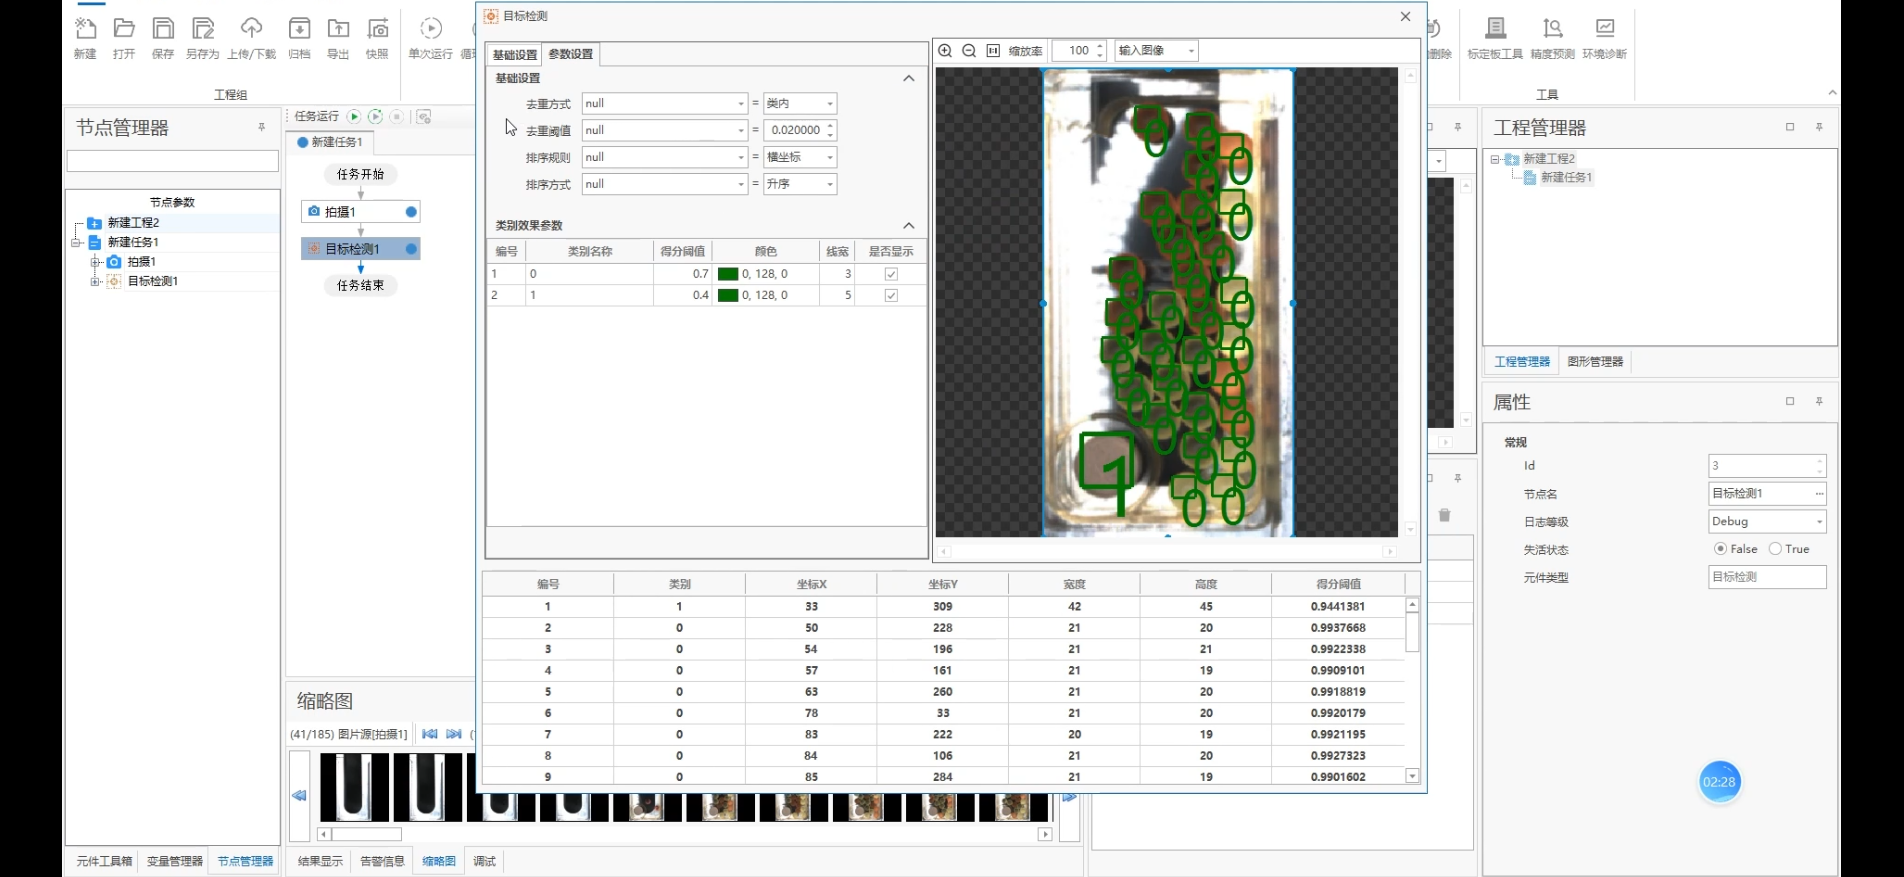Click the 节点管理器 search input field

(x=172, y=161)
